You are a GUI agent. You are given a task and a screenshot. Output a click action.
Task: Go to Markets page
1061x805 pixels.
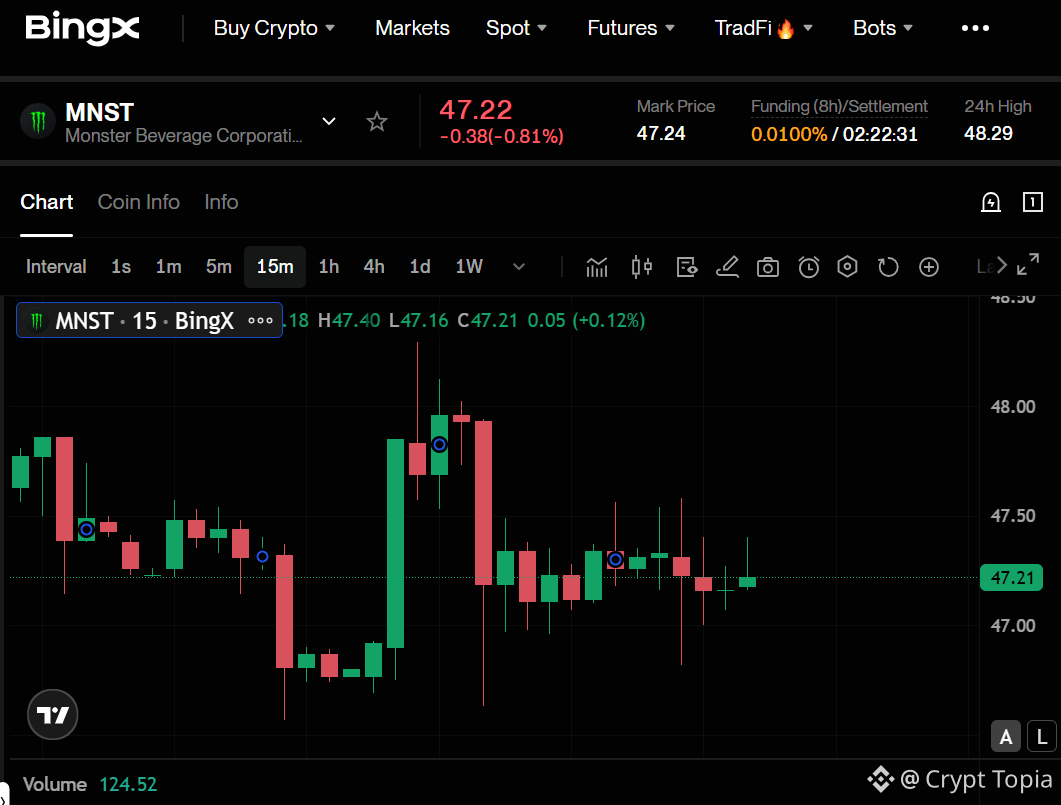click(x=412, y=28)
